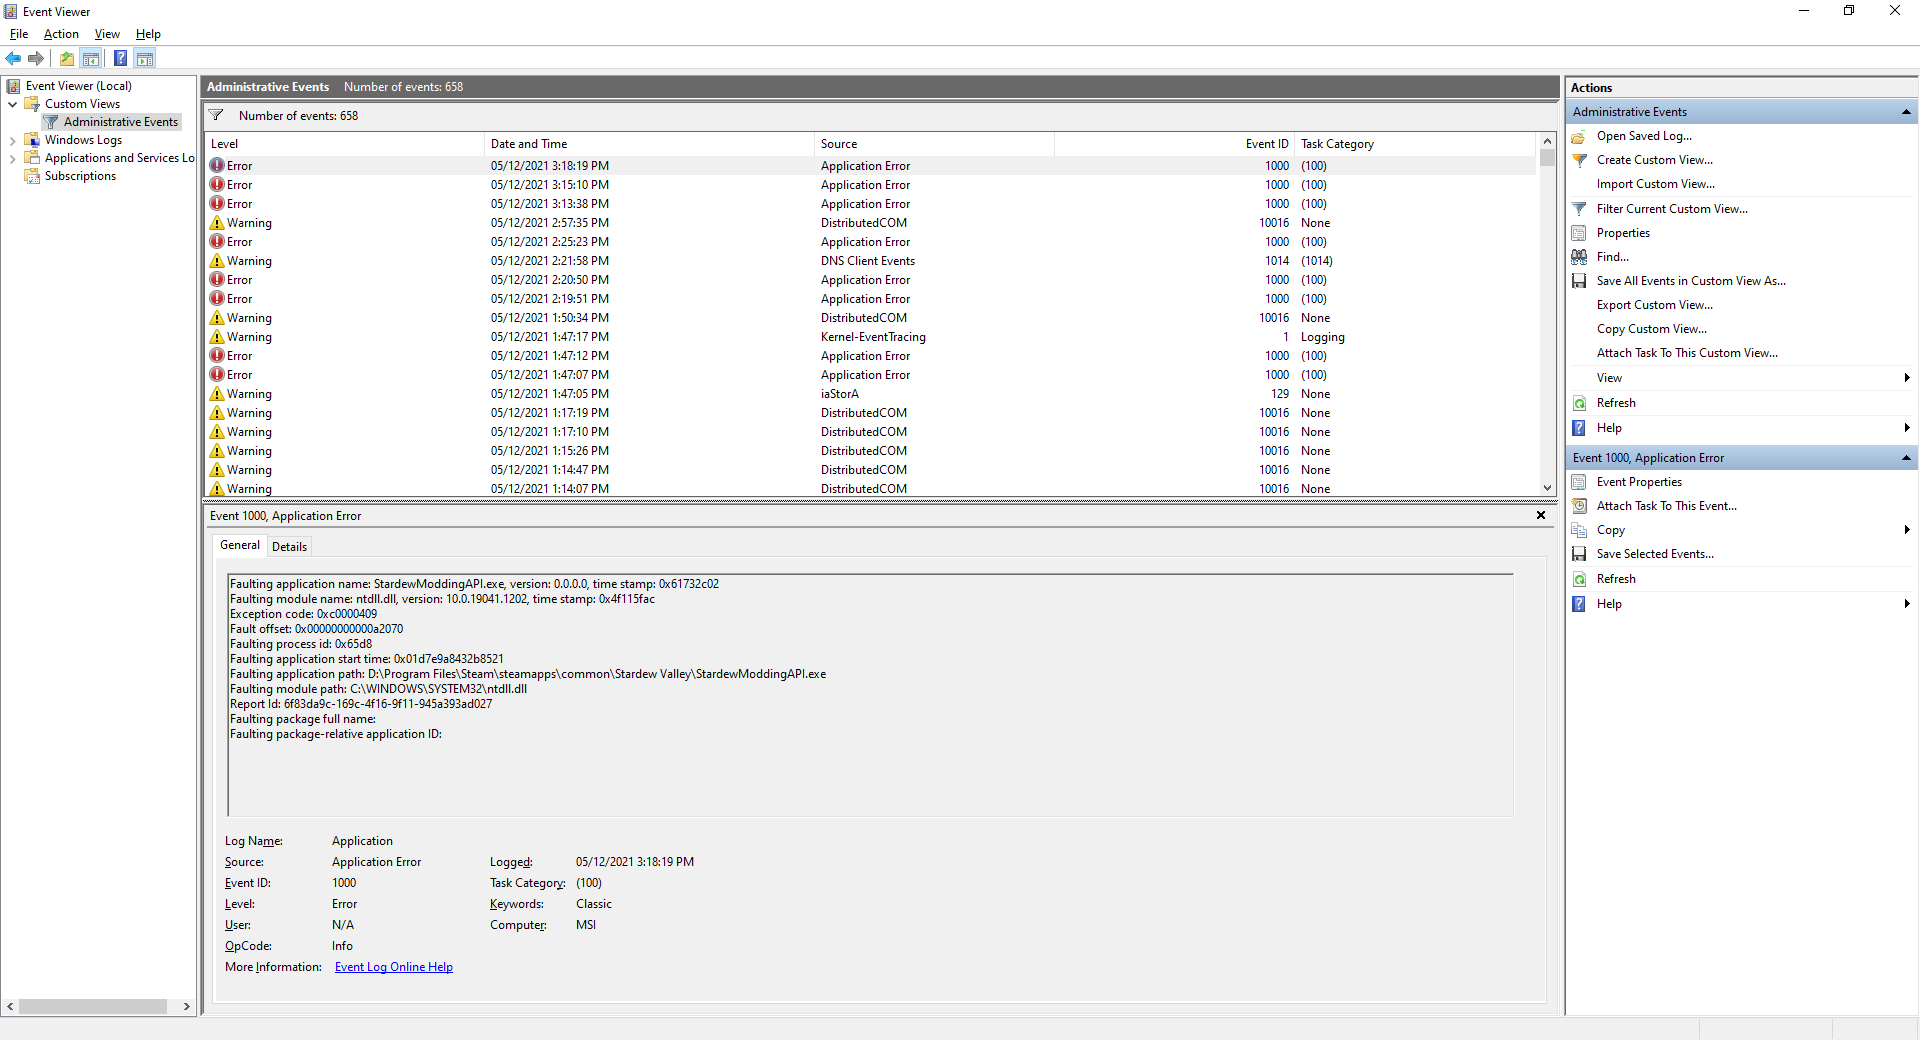The image size is (1920, 1040).
Task: Show the Action pane using toolbar icon
Action: point(146,58)
